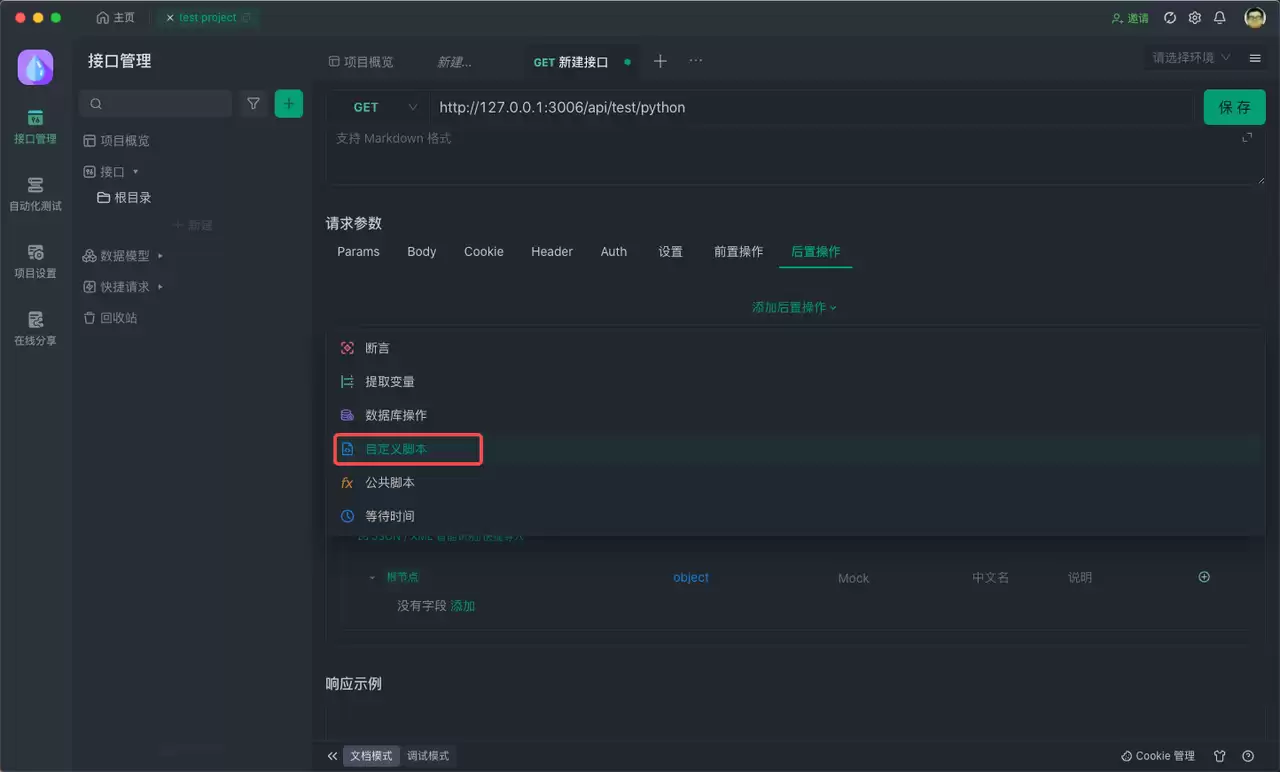Expand 数据模型 in the tree
The width and height of the screenshot is (1280, 772).
(x=160, y=256)
